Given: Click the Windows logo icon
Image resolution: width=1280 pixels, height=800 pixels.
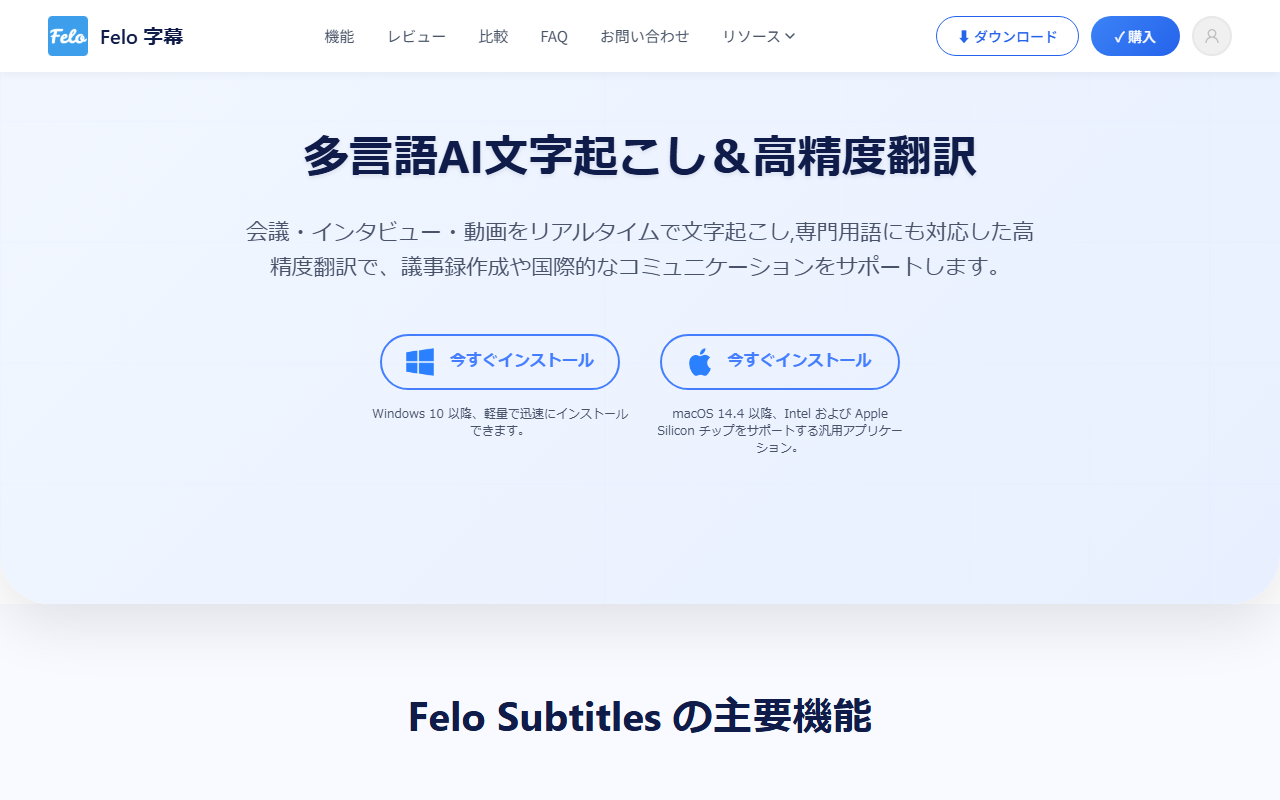Looking at the screenshot, I should click(x=420, y=362).
